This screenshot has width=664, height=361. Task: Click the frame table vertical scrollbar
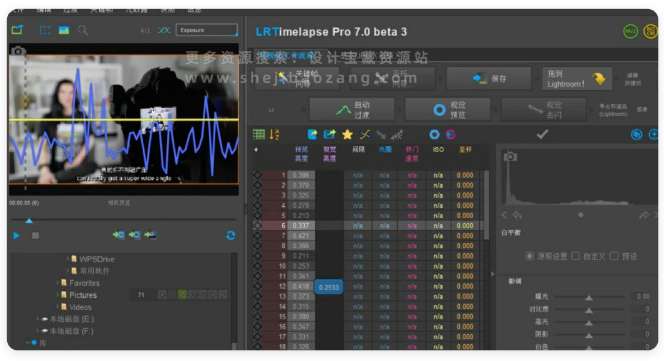pos(486,205)
